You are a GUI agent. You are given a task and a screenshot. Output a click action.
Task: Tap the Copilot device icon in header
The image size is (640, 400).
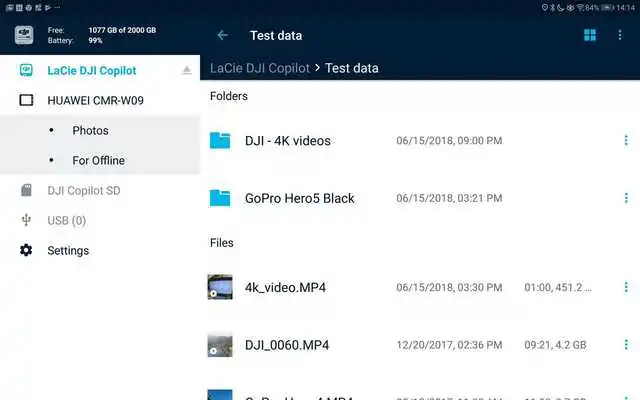point(24,35)
